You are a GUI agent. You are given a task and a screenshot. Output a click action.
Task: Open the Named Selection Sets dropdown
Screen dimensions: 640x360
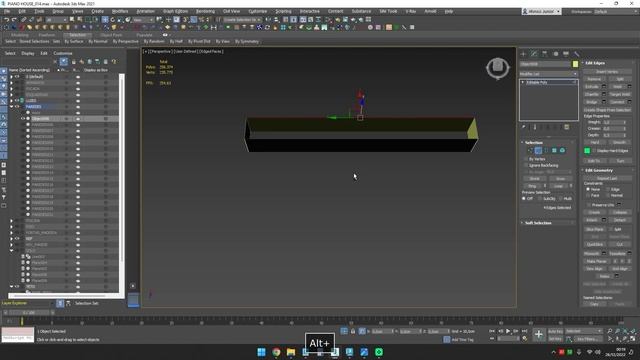(x=242, y=20)
